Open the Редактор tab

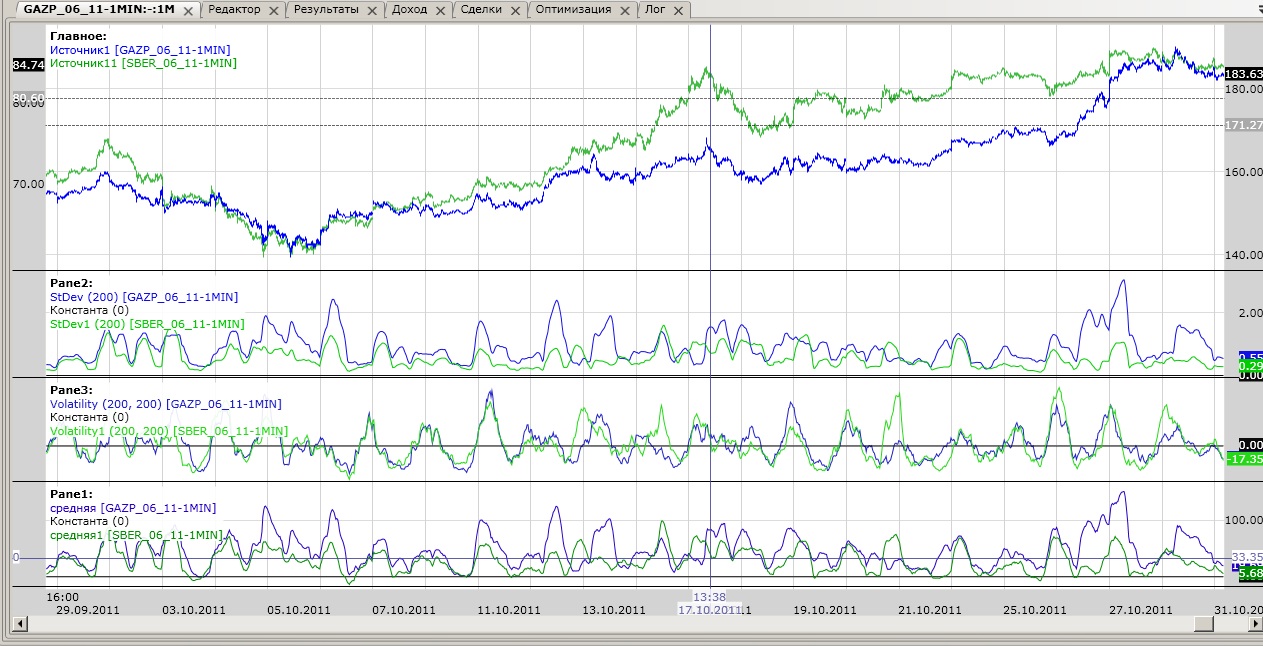[235, 10]
